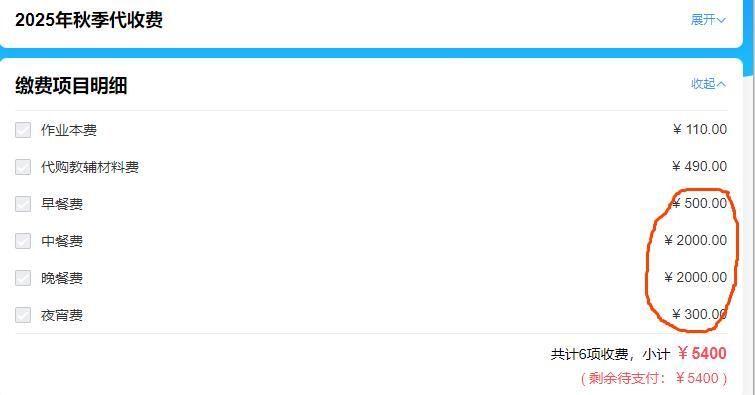This screenshot has height=395, width=755.
Task: Click the chevron arrow next to 展开
Action: click(x=721, y=20)
